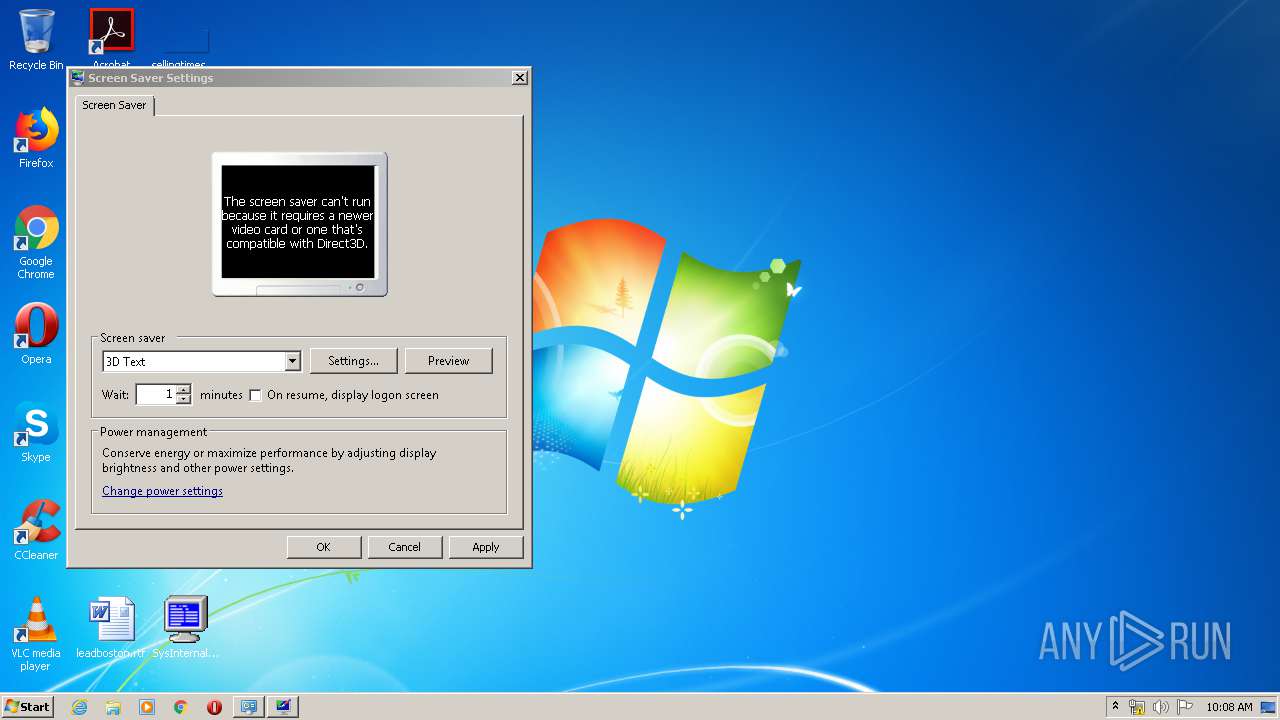The image size is (1280, 720).
Task: Switch to the Personalization taskbar window
Action: [x=249, y=707]
